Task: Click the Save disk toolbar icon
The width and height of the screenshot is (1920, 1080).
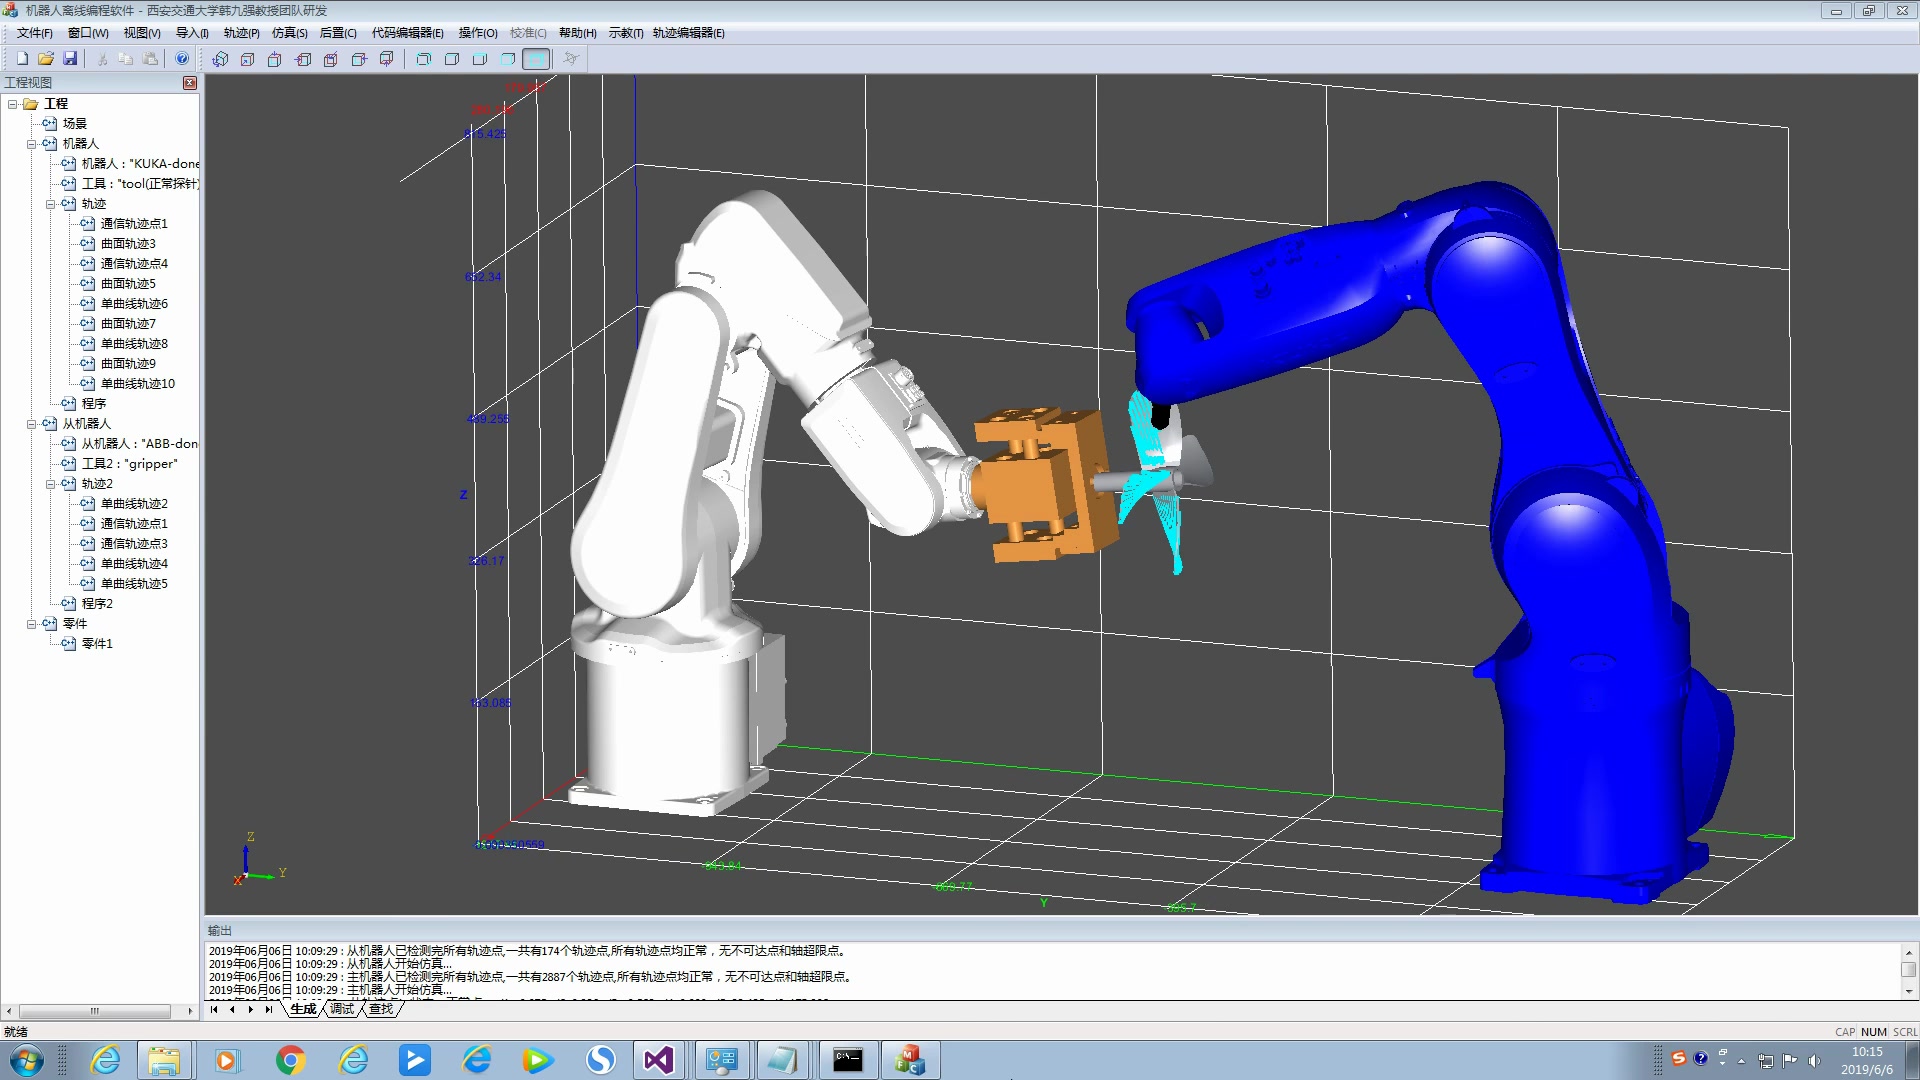Action: [70, 59]
